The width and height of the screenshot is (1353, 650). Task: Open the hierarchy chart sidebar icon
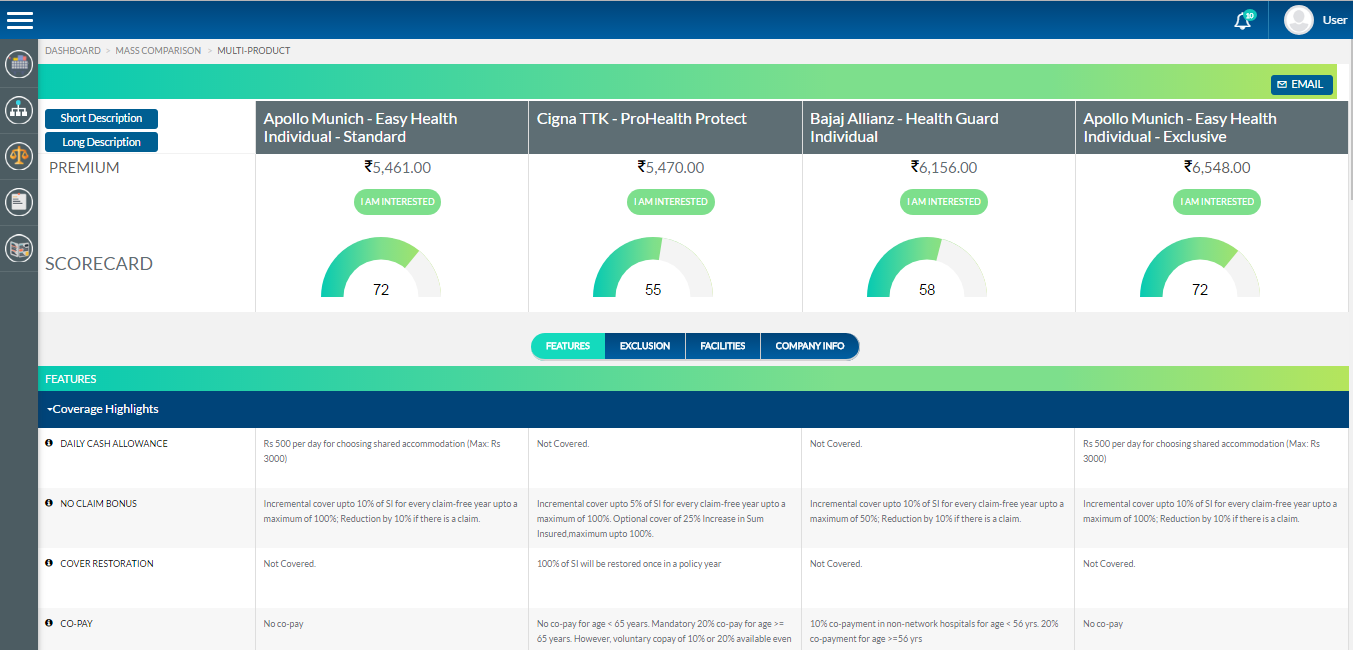point(19,109)
